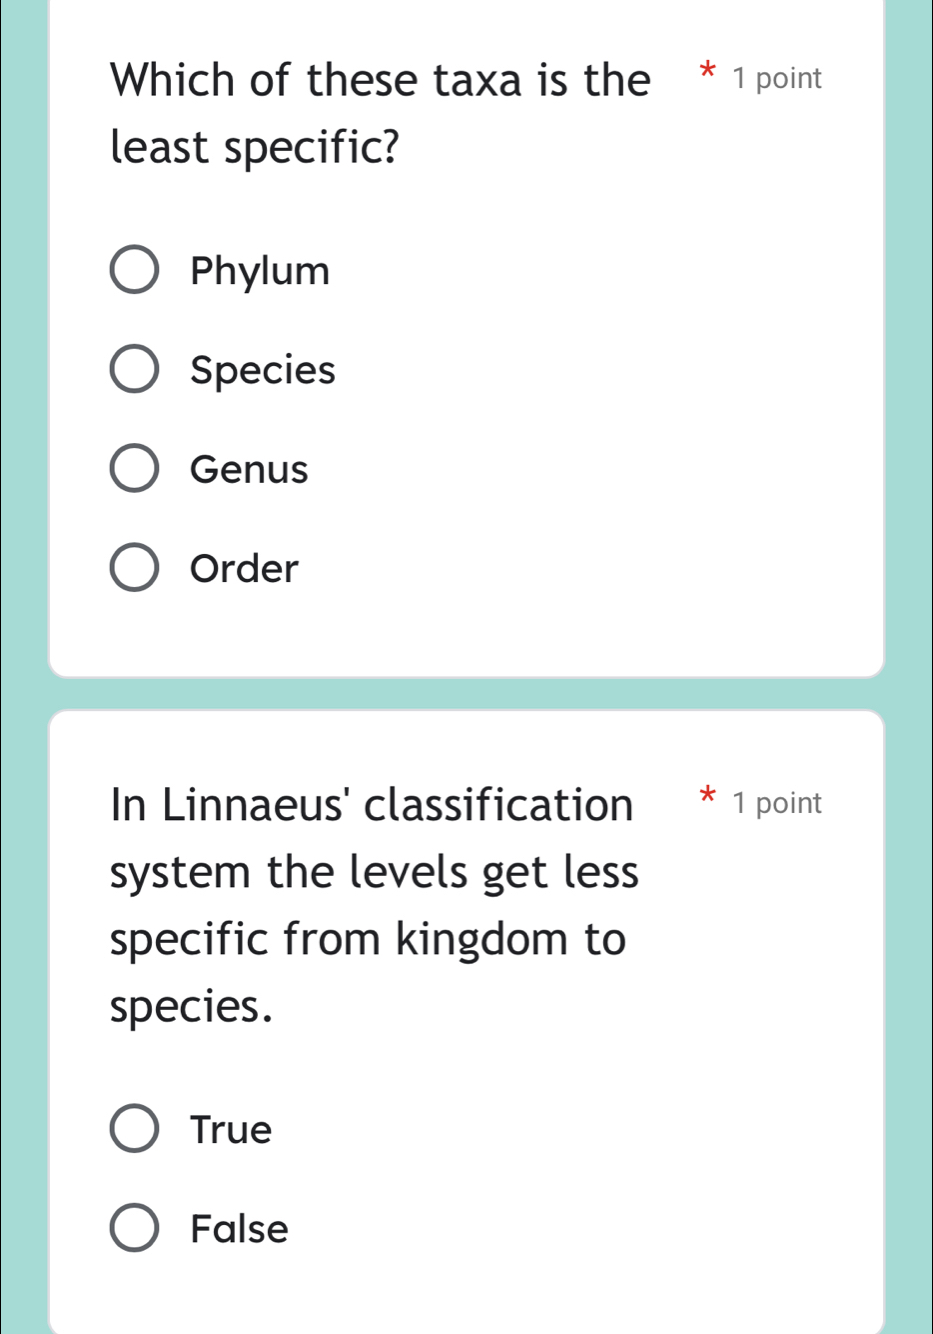933x1334 pixels.
Task: Click the "Which of these taxa" question text
Action: point(380,80)
